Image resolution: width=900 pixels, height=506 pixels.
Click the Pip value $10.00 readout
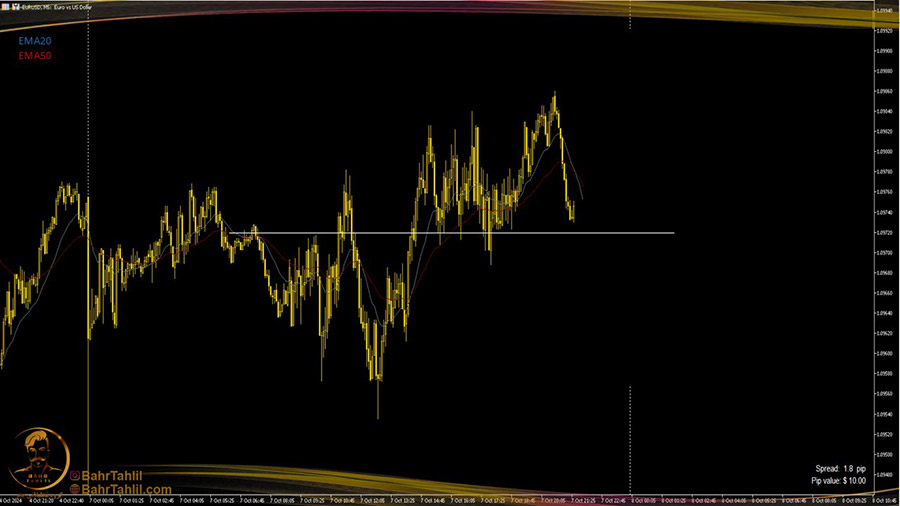(x=838, y=481)
